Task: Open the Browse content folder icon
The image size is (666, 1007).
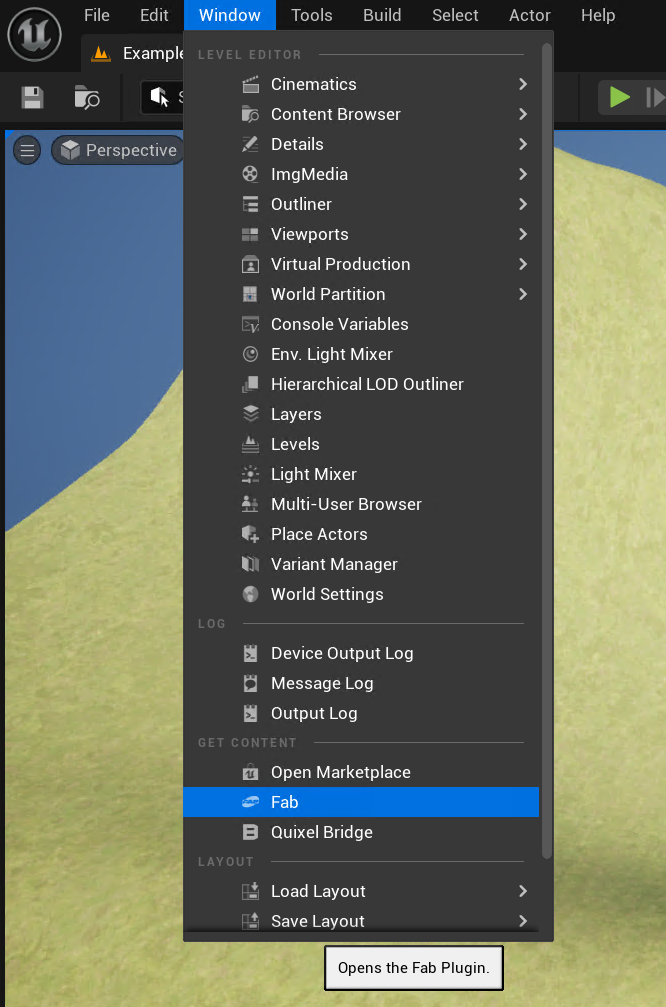Action: pyautogui.click(x=87, y=98)
